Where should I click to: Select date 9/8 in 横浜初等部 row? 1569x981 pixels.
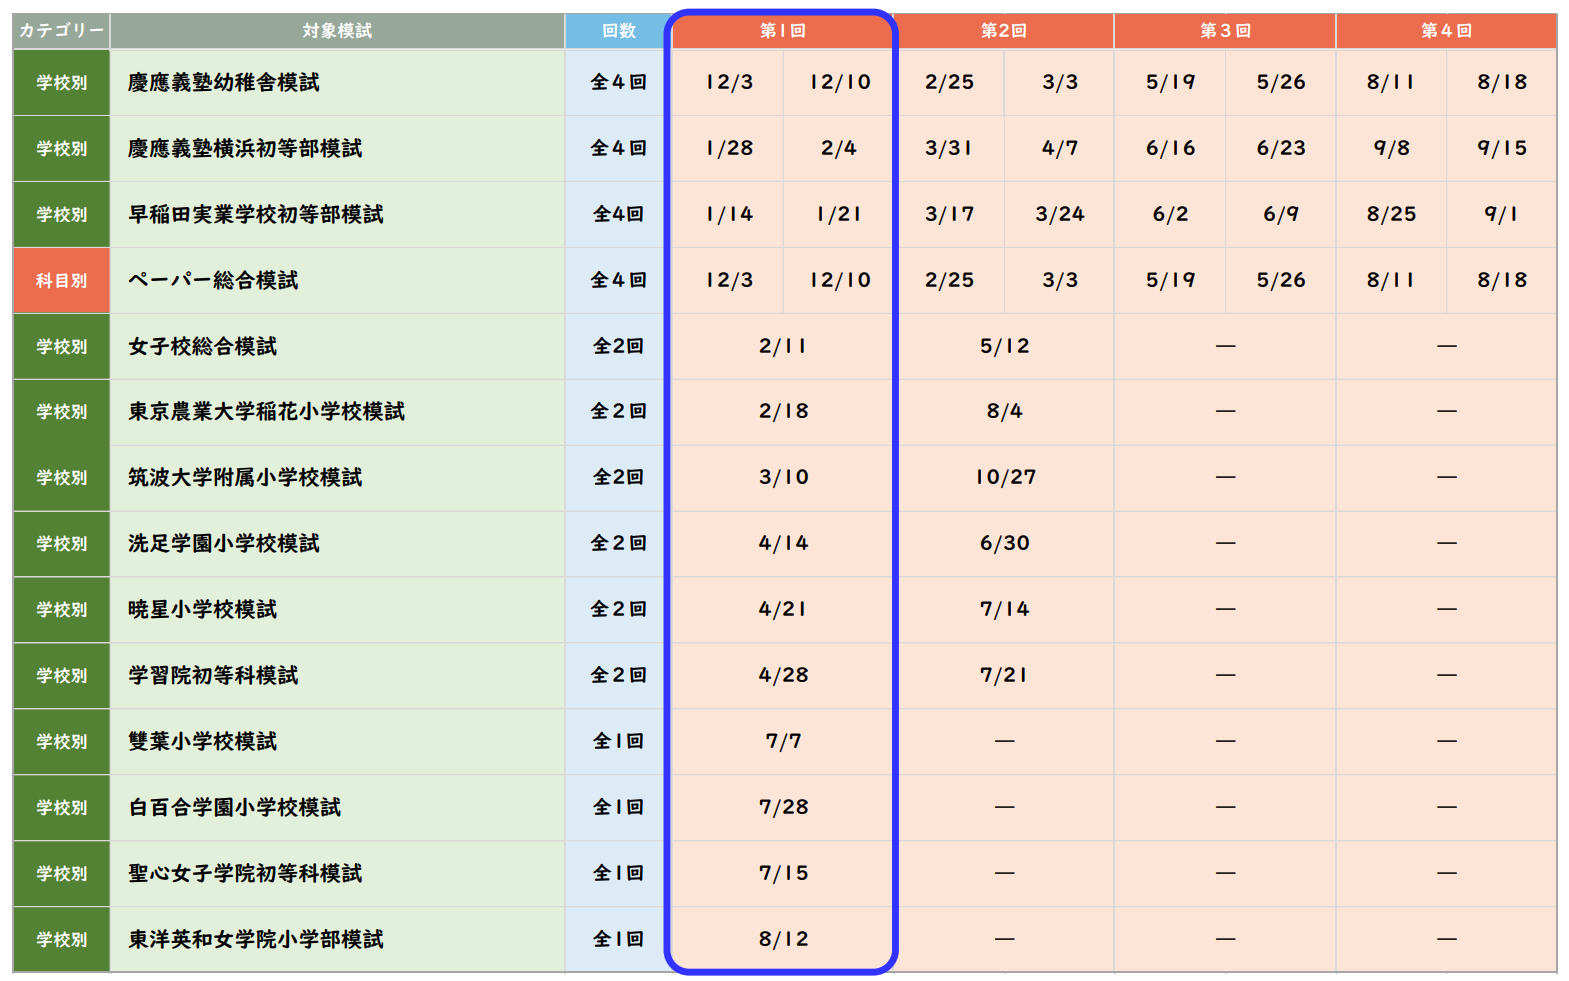(x=1391, y=149)
